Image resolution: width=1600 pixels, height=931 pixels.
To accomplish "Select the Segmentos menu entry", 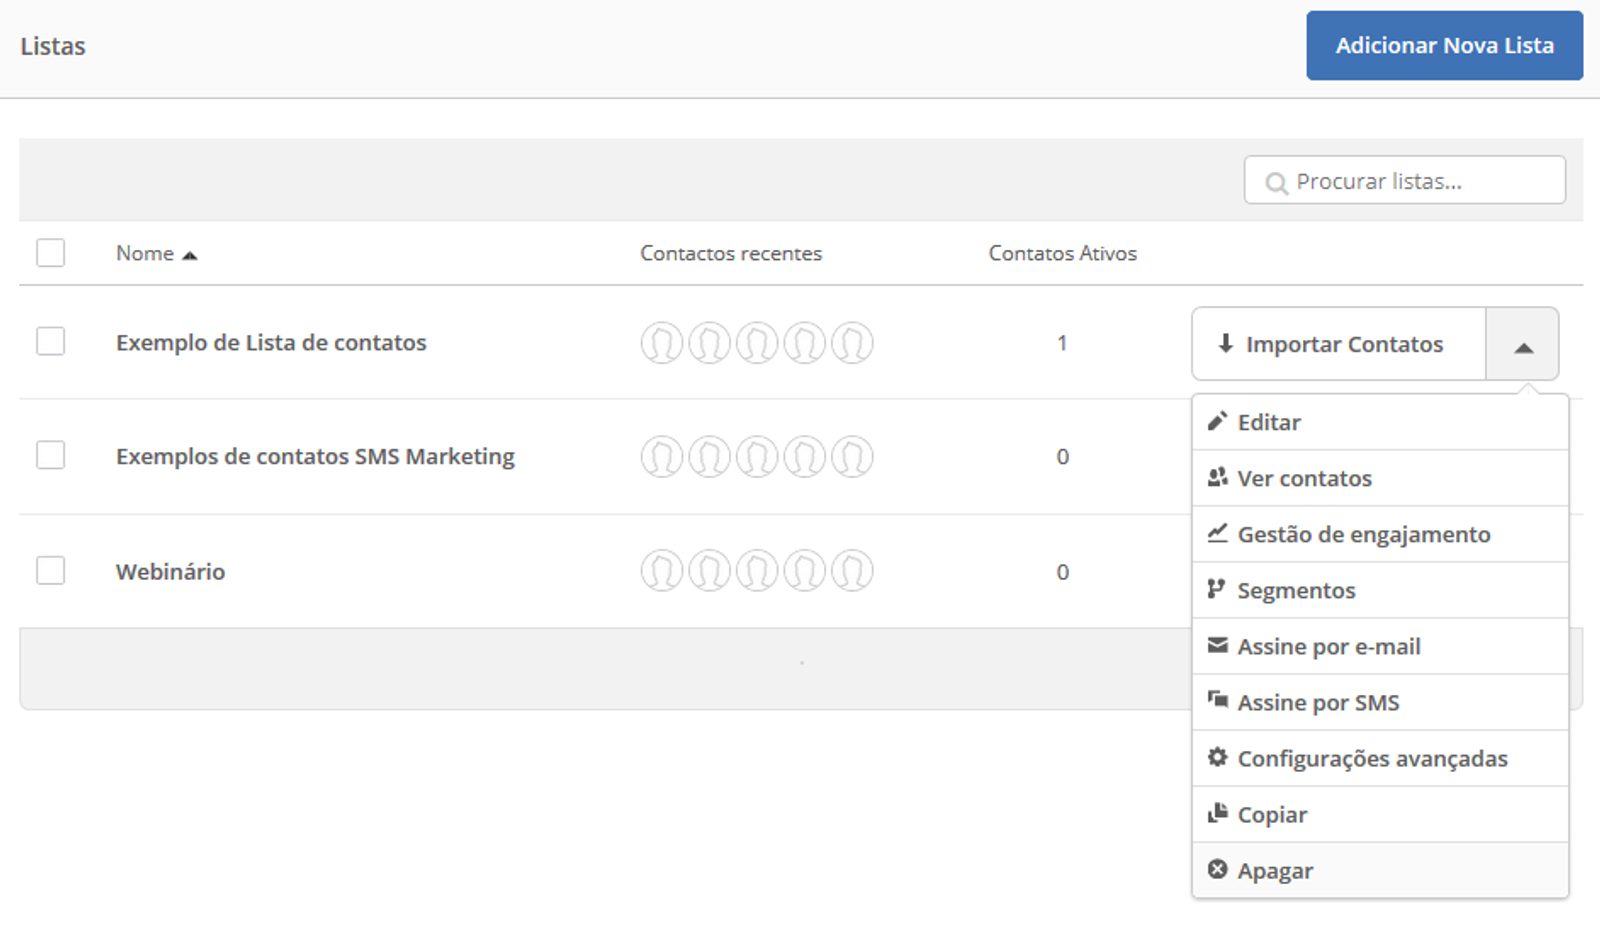I will click(1296, 591).
